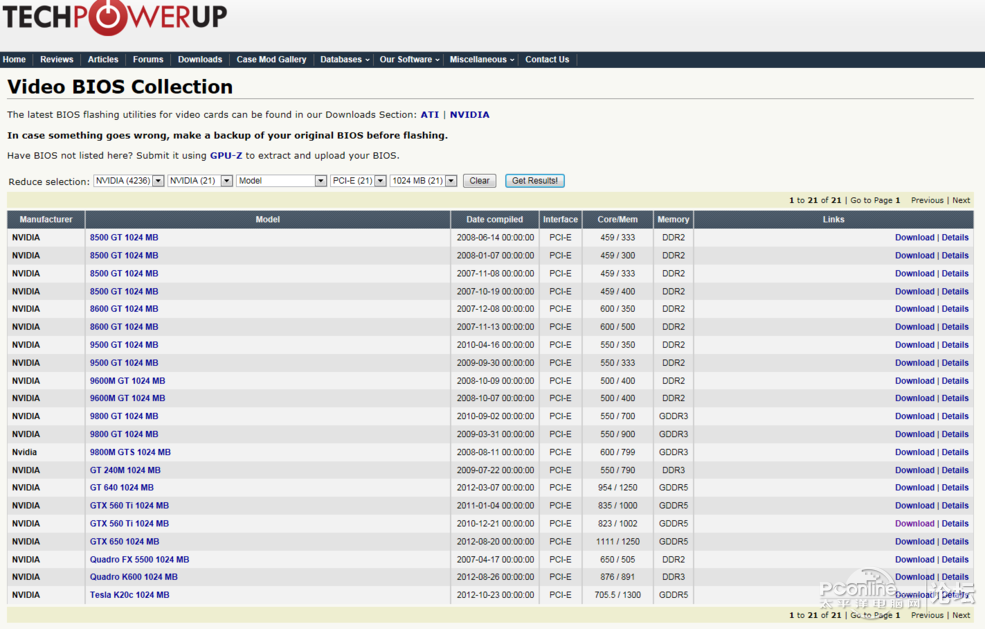Open the Downloads menu item
This screenshot has width=985, height=629.
pos(200,60)
